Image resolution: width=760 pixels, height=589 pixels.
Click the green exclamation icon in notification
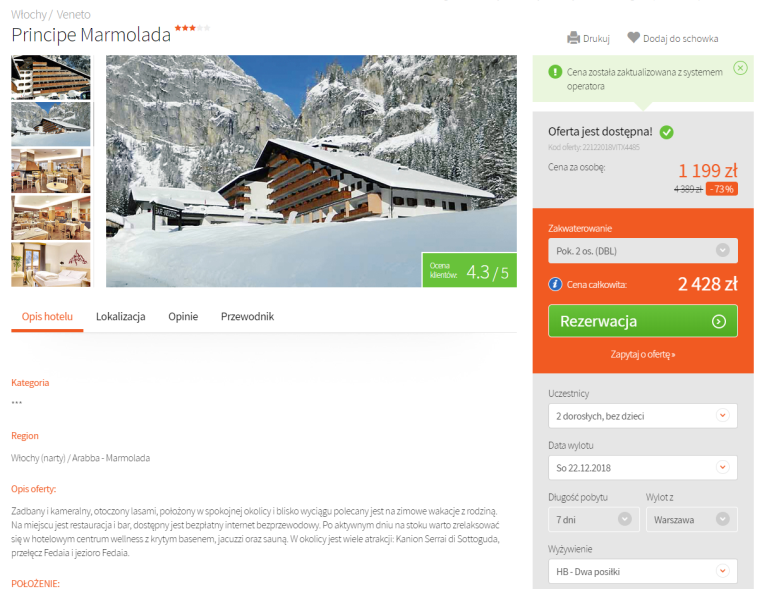(555, 72)
